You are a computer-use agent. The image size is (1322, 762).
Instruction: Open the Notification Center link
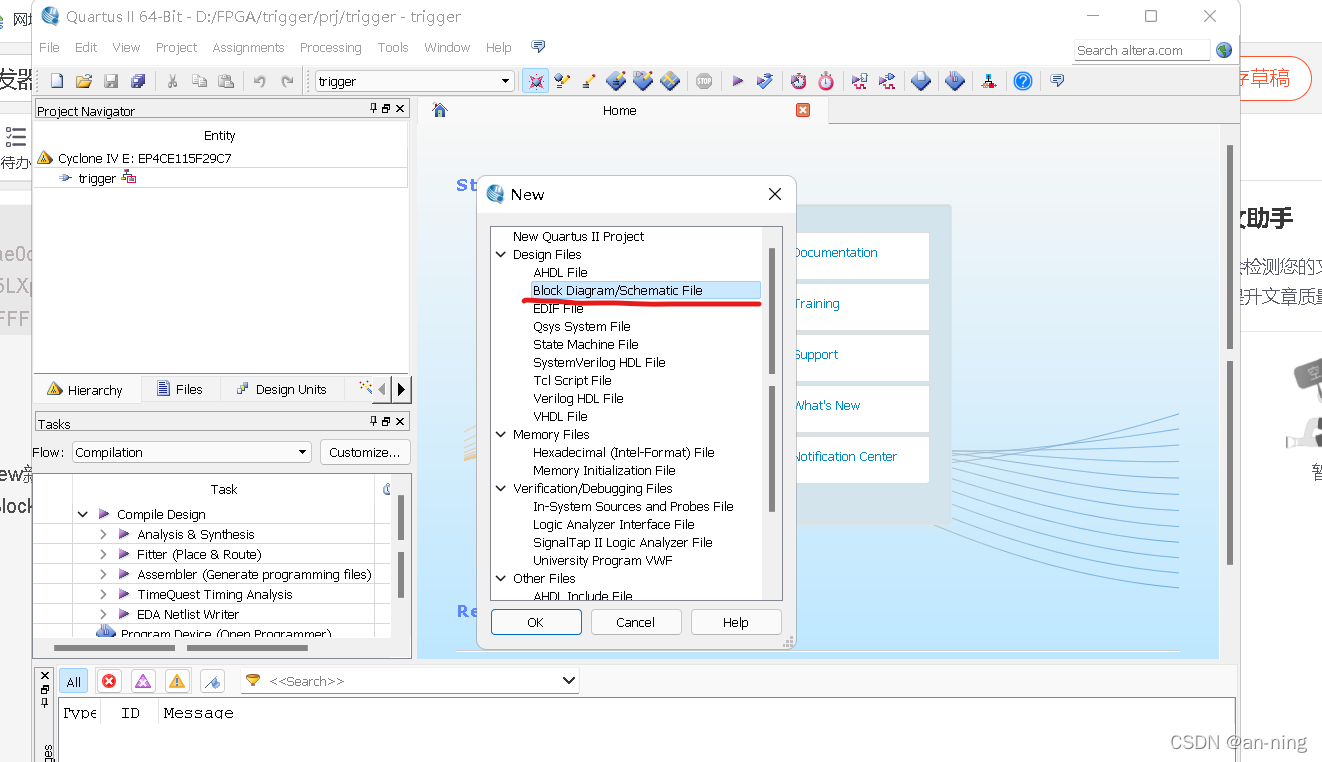pos(846,457)
